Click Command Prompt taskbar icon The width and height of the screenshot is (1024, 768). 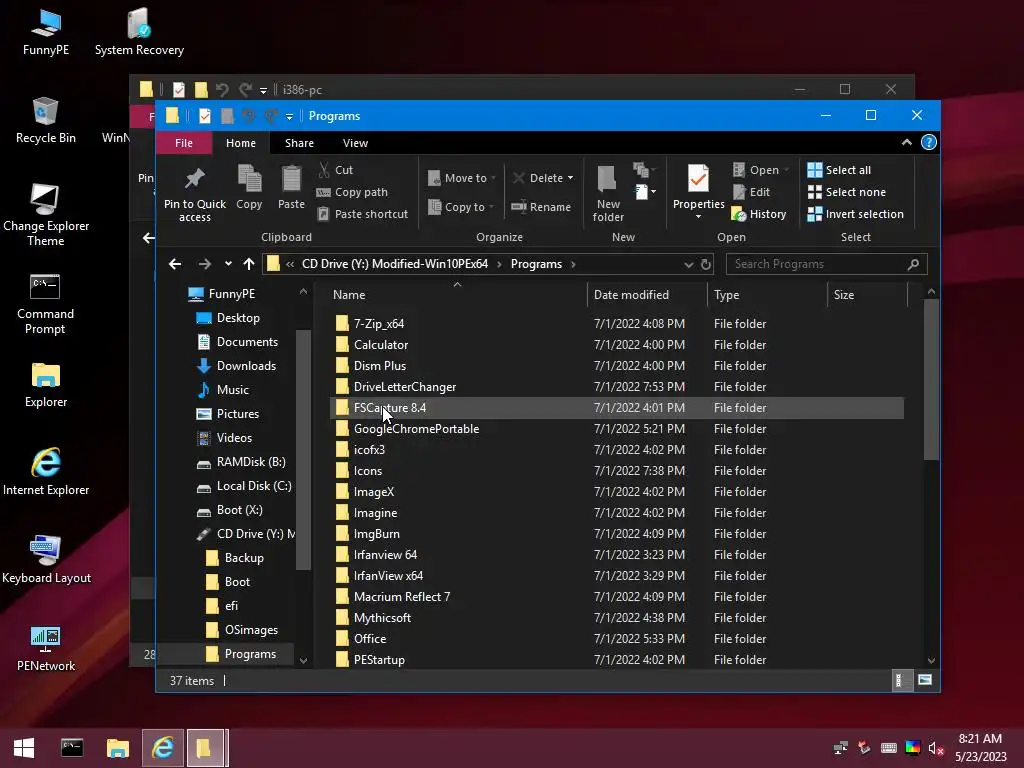[x=72, y=748]
